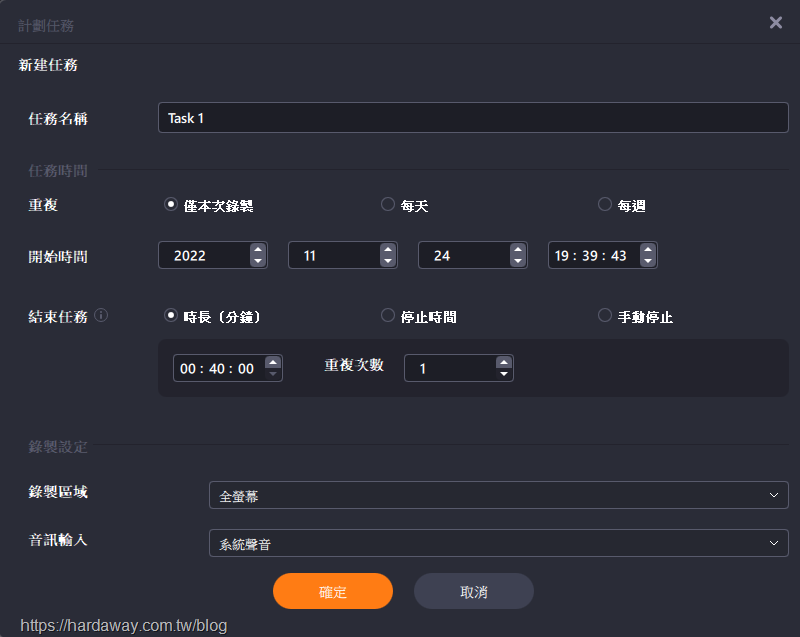
Task: Increase the start day 24
Action: pos(518,249)
